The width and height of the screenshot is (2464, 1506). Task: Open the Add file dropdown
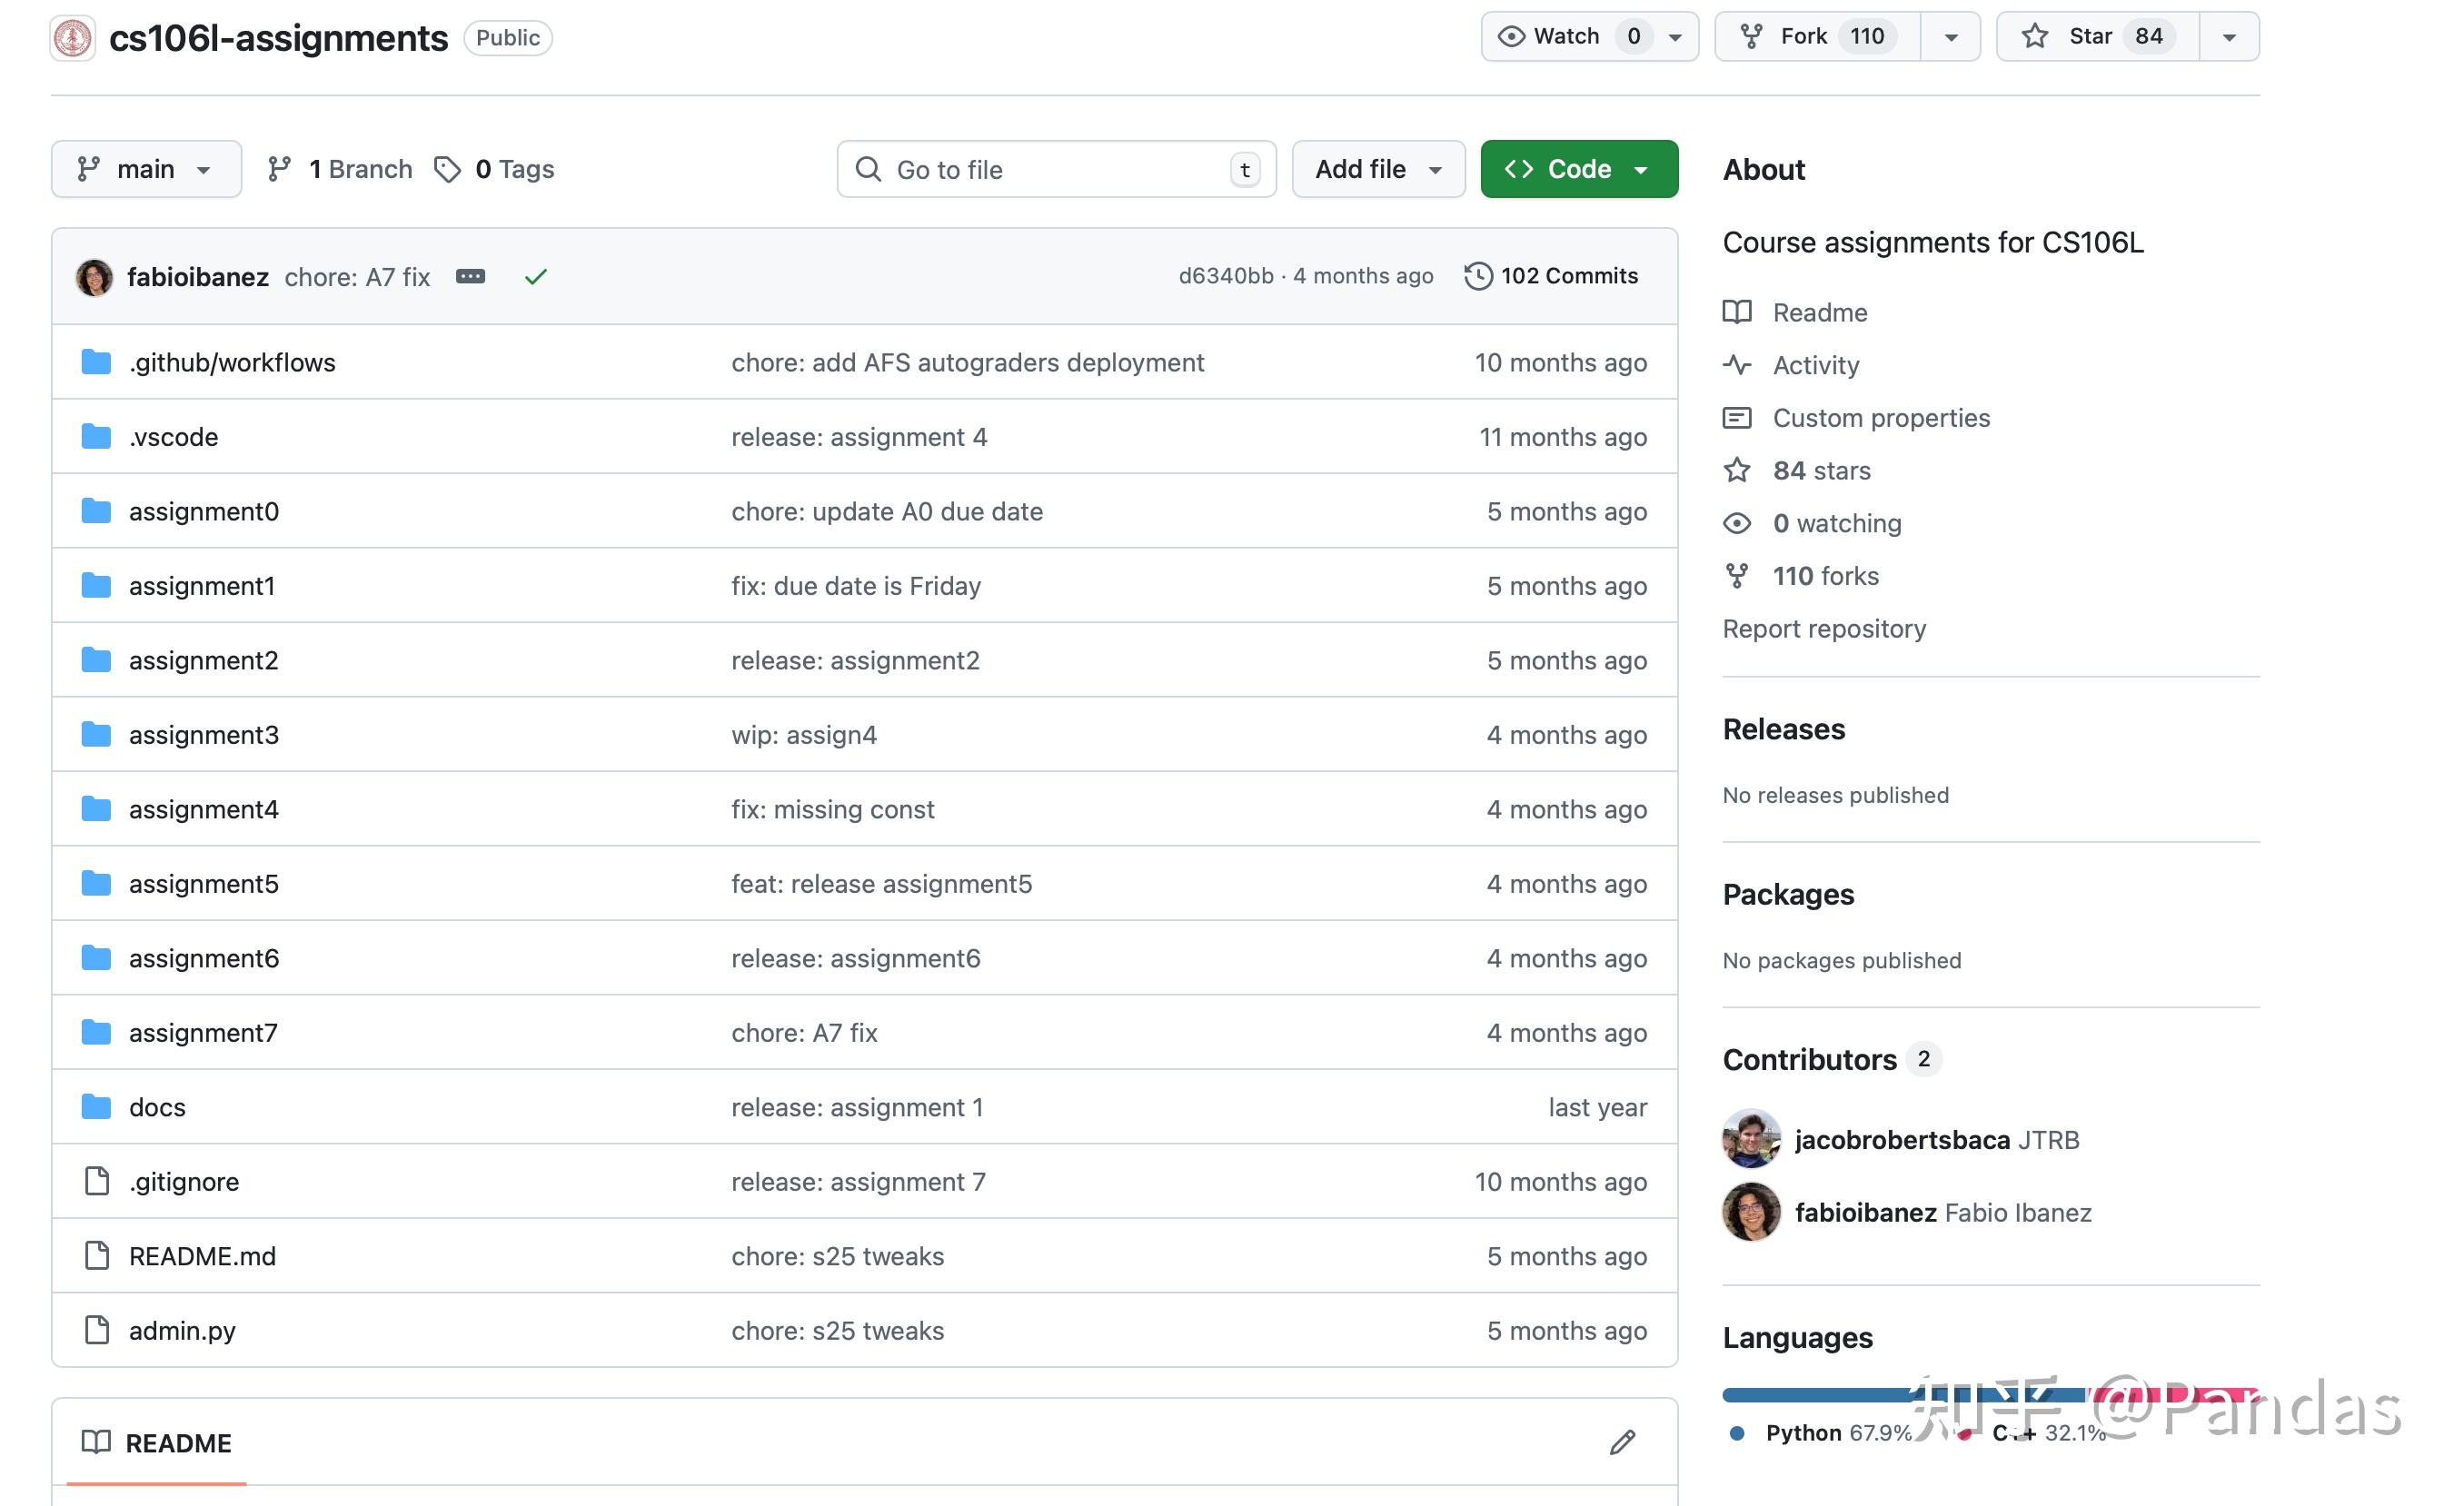coord(1377,169)
